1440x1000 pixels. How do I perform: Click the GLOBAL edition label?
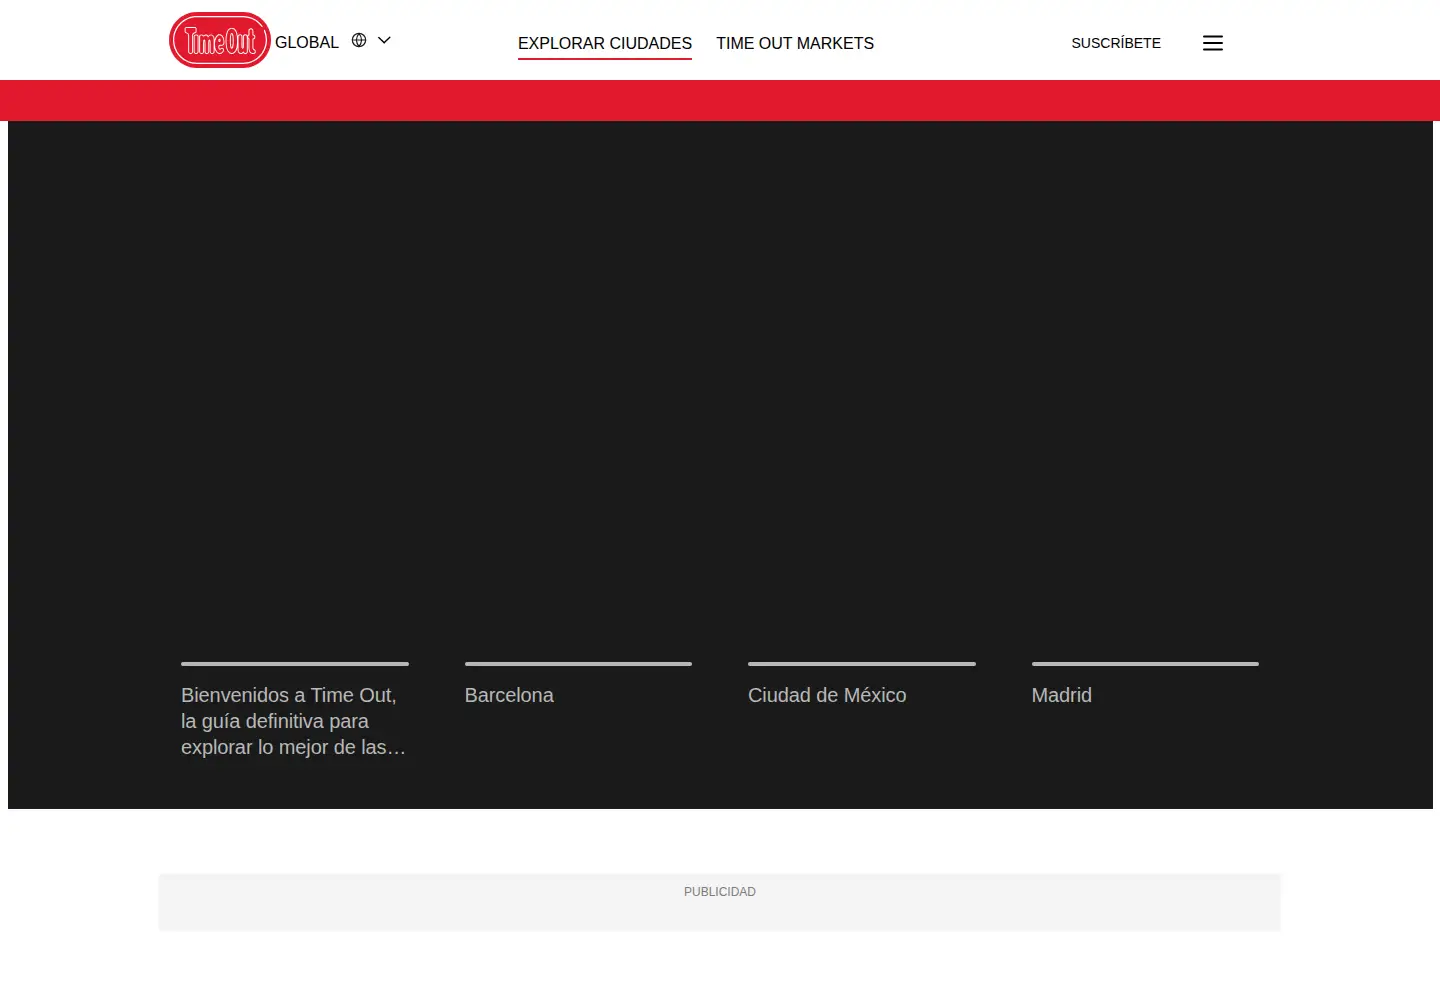point(307,42)
